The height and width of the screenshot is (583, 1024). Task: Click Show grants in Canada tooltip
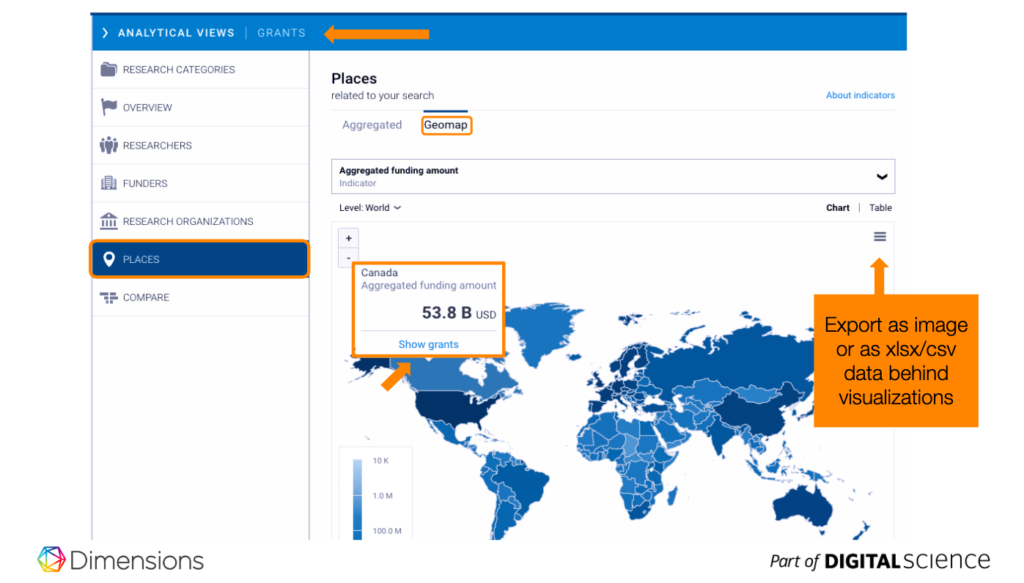tap(428, 345)
